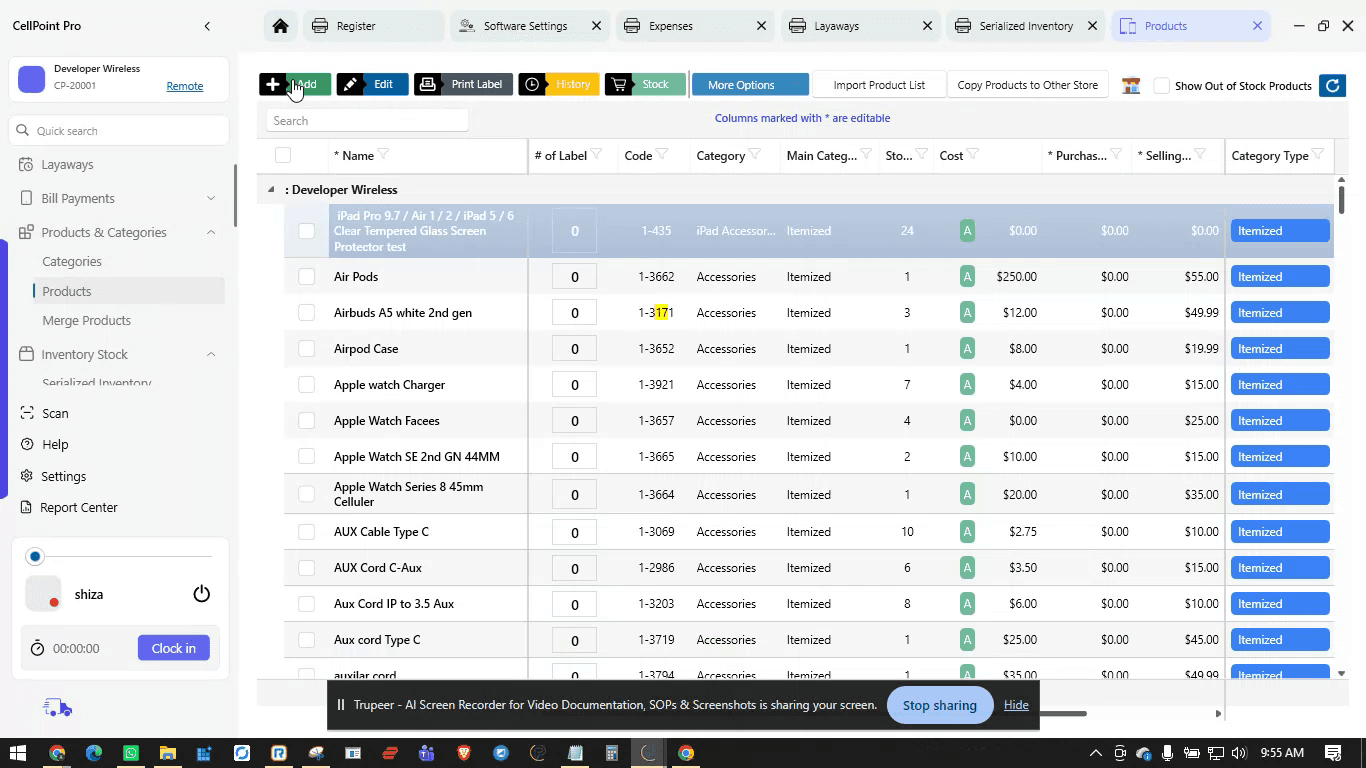Screen dimensions: 1366x768
Task: Collapse the Inventory Stock sidebar section
Action: (x=211, y=354)
